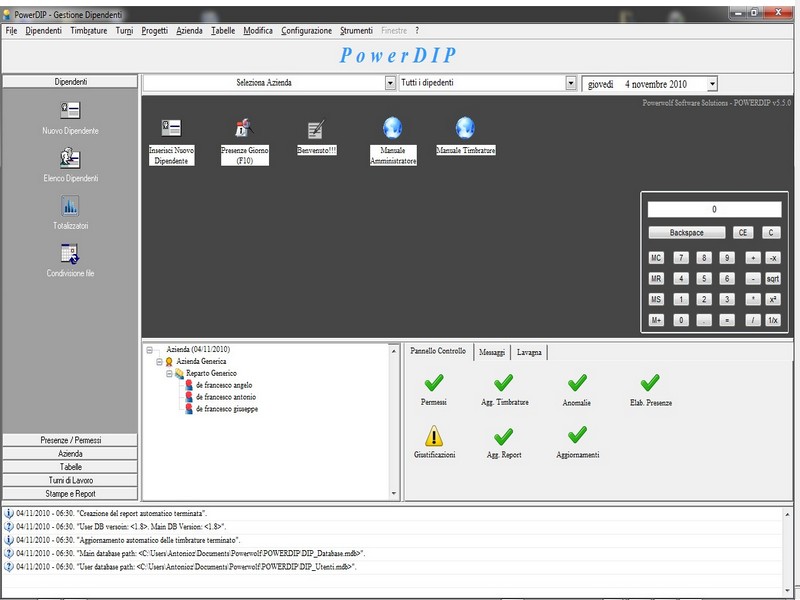Click the calculator C button
The image size is (800, 600).
(x=771, y=233)
